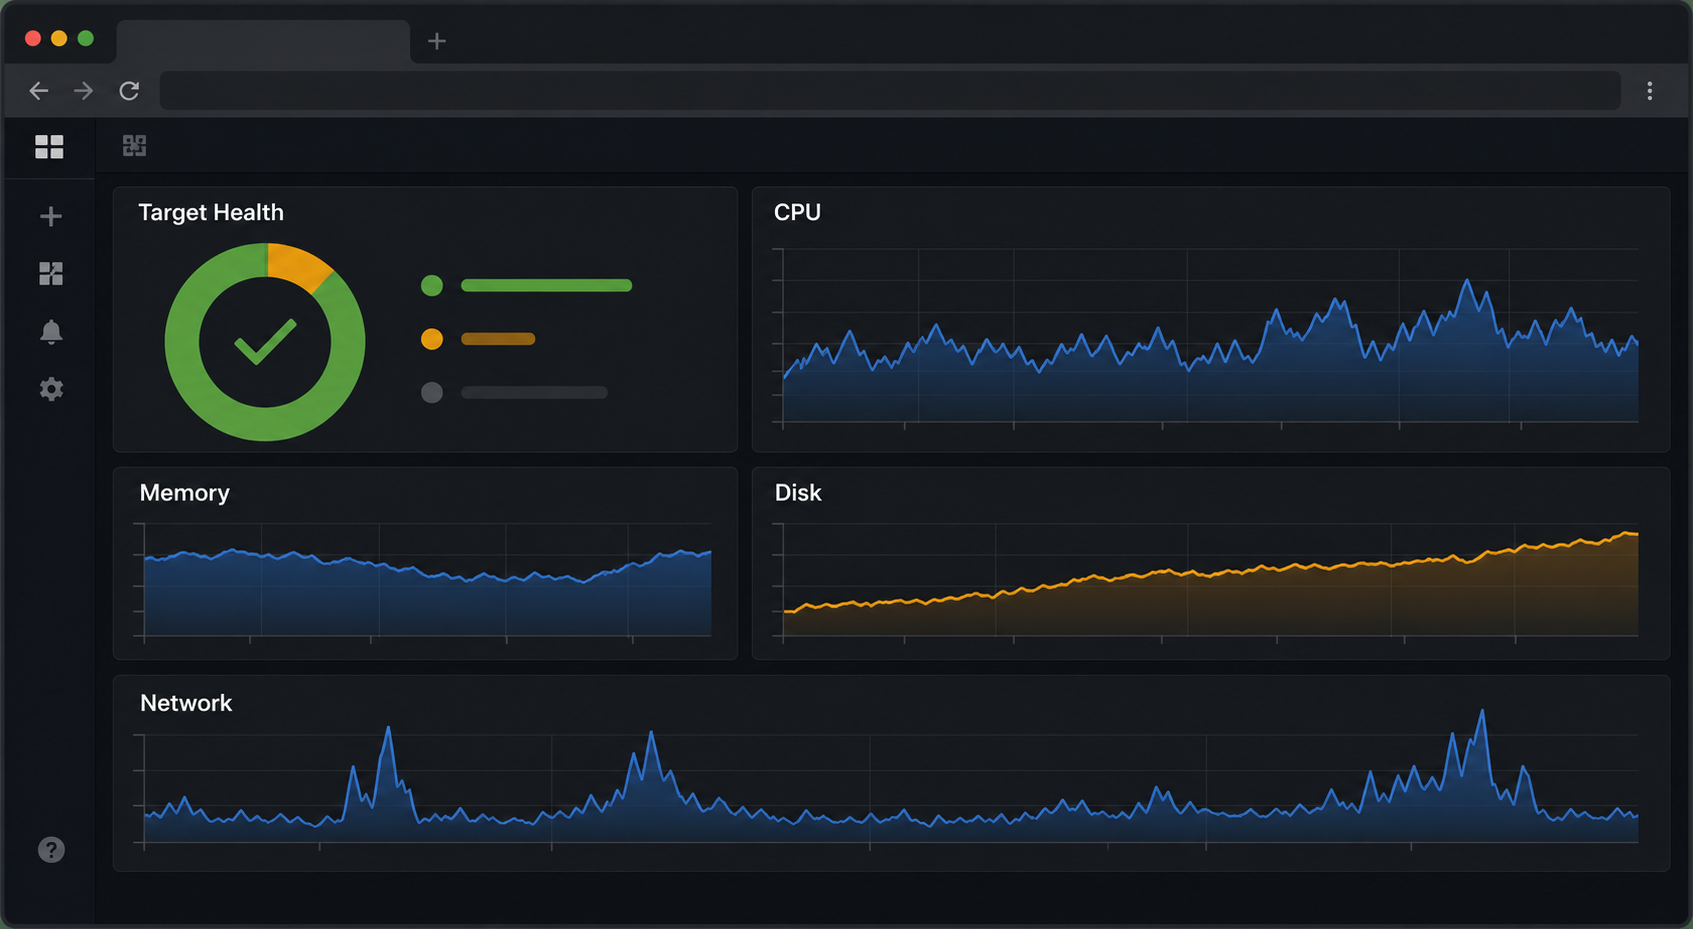Click the green legend dot in Target Health
This screenshot has height=929, width=1693.
[x=432, y=286]
